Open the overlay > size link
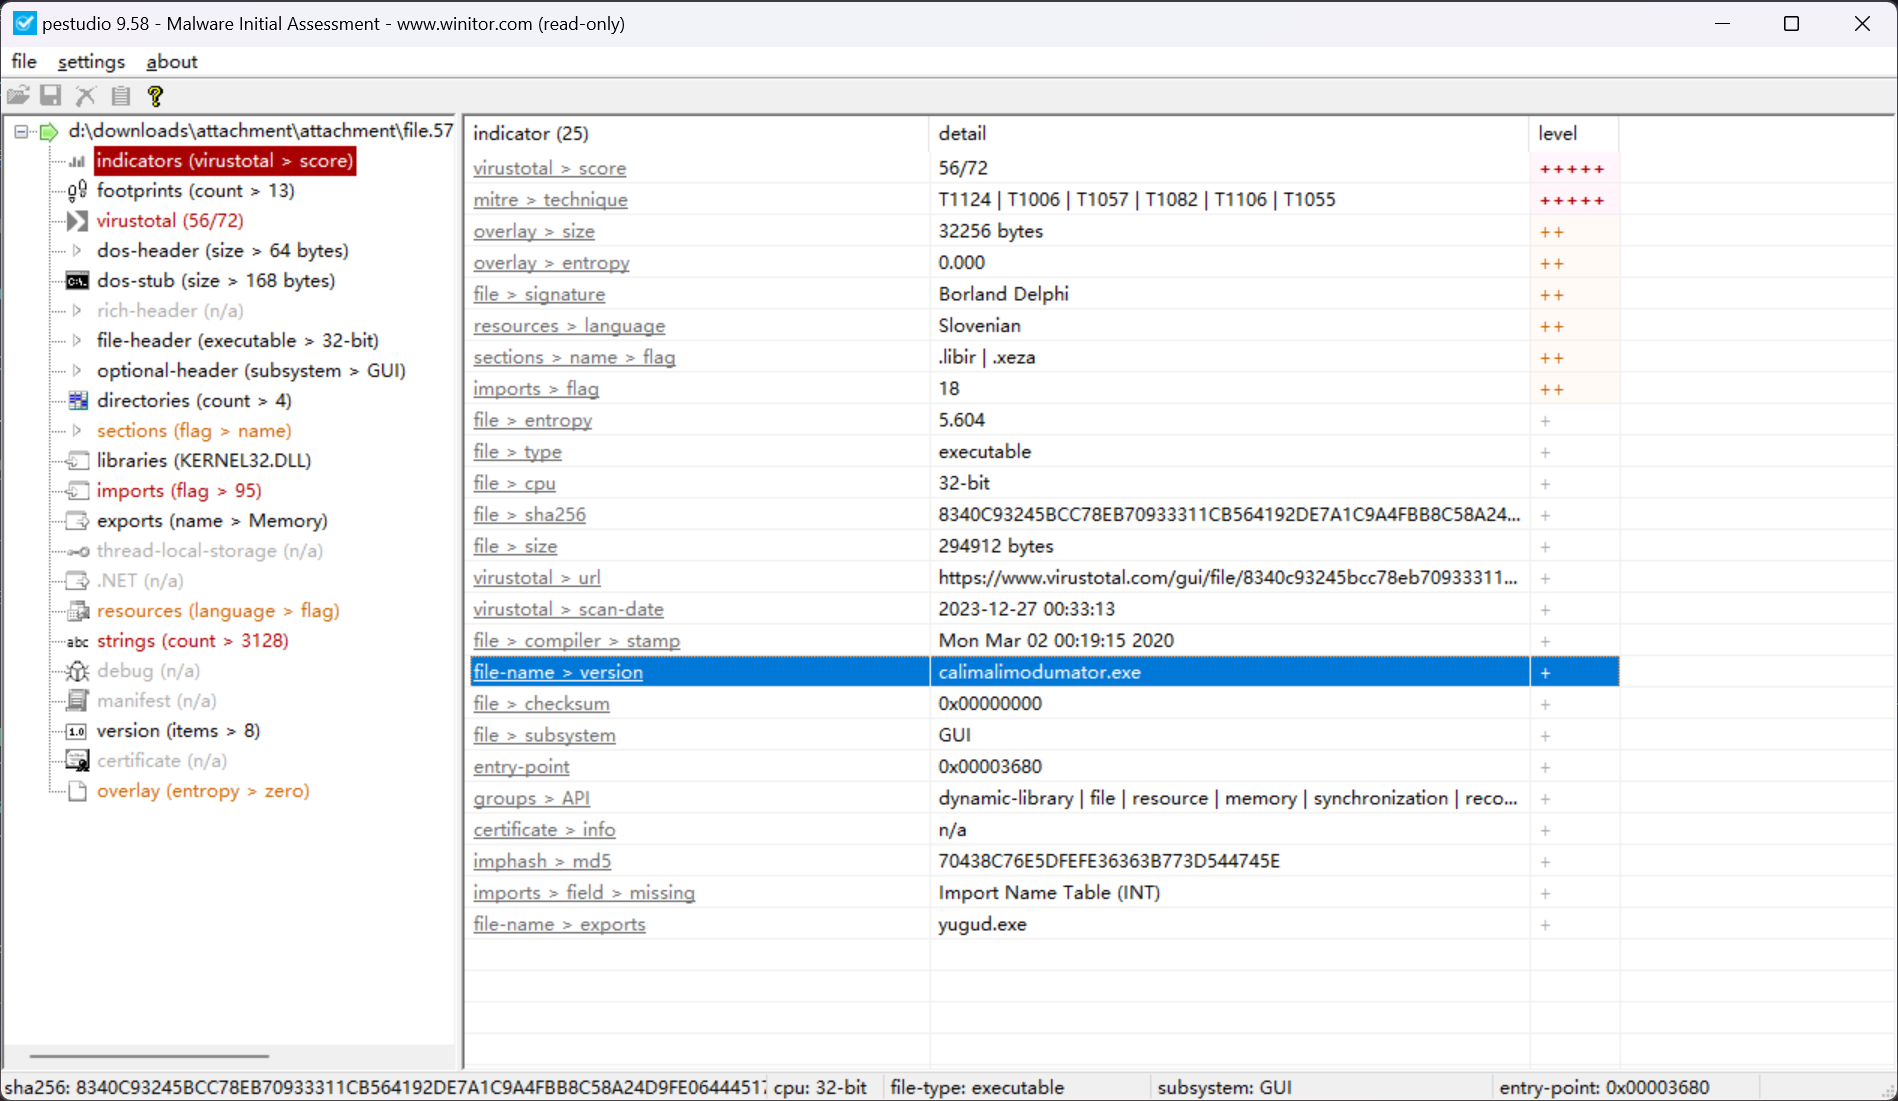1898x1101 pixels. [534, 231]
